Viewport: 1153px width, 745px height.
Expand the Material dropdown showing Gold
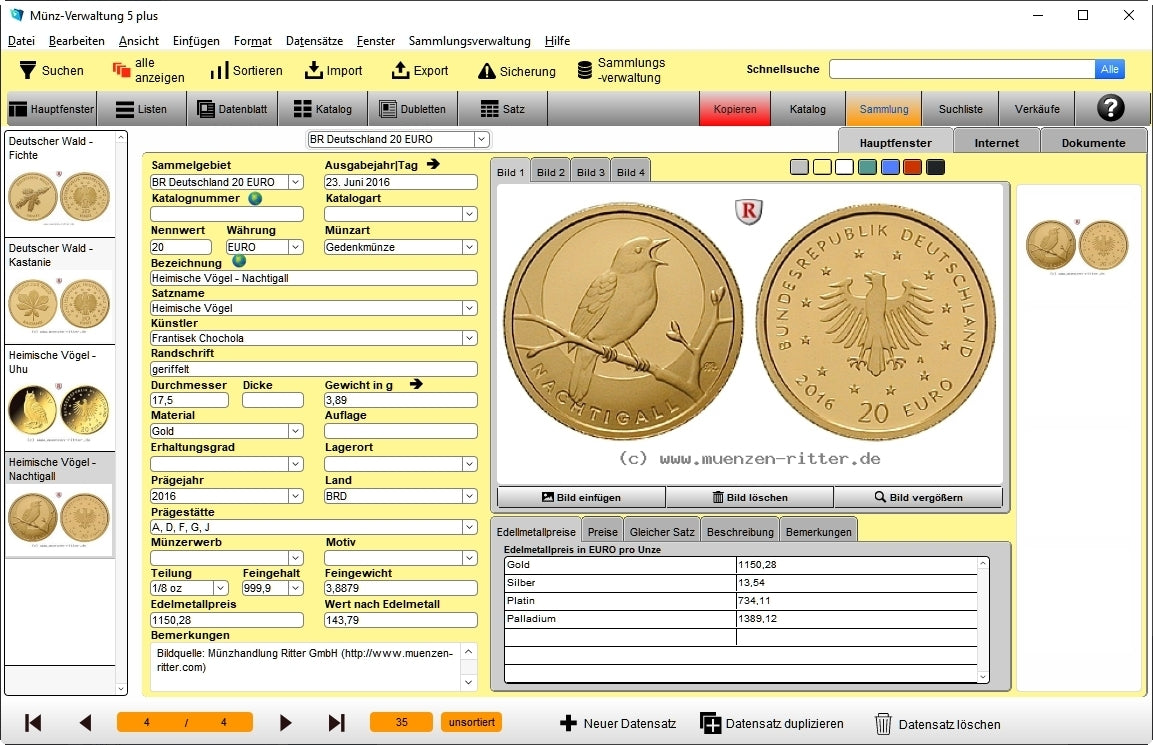295,431
